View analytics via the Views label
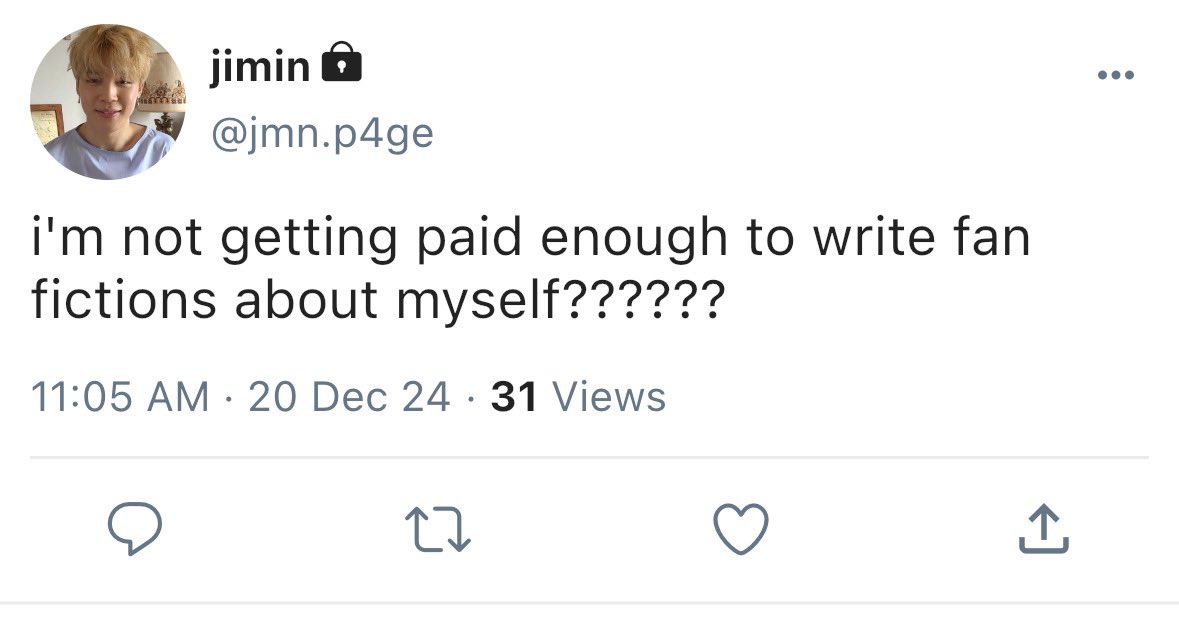The height and width of the screenshot is (621, 1179). tap(609, 397)
